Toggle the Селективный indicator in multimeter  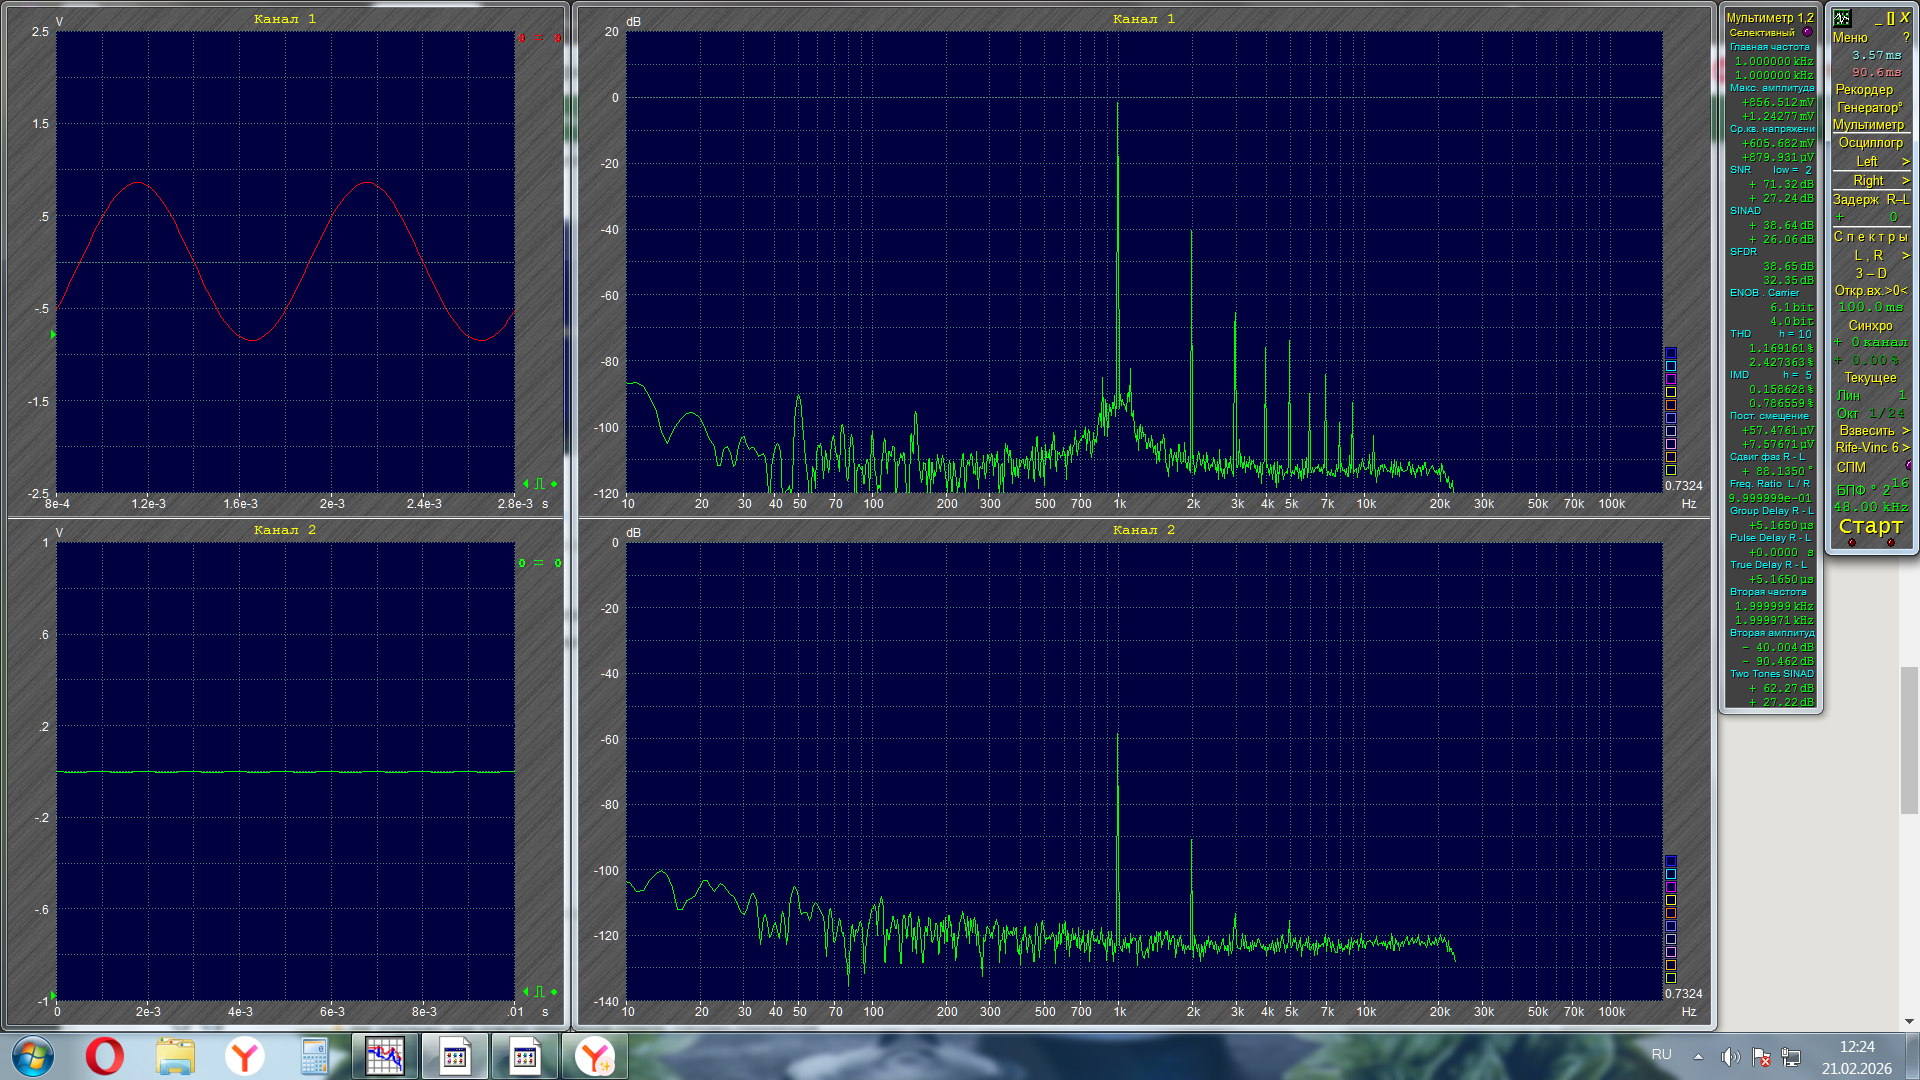click(x=1807, y=32)
